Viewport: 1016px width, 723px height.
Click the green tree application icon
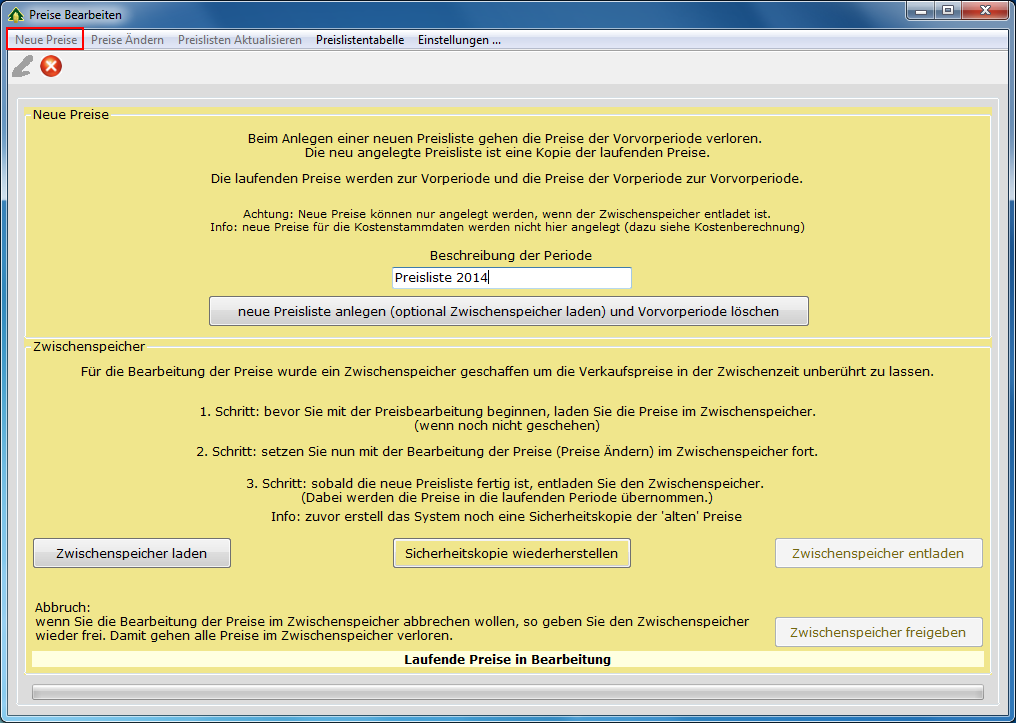pos(15,15)
